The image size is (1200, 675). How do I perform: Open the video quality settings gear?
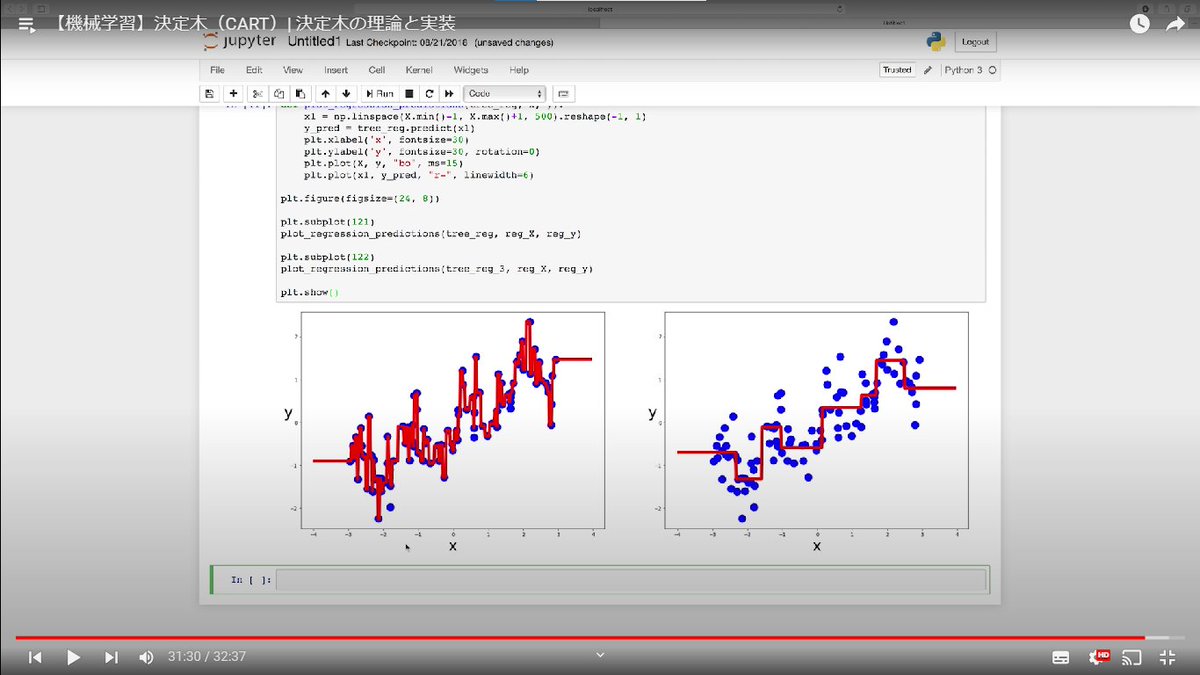[x=1097, y=657]
